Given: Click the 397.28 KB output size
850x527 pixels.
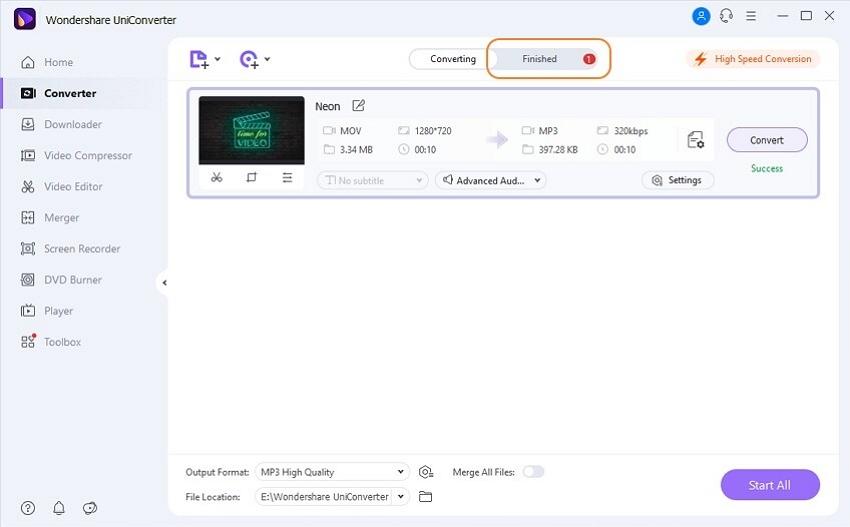Looking at the screenshot, I should pyautogui.click(x=558, y=150).
